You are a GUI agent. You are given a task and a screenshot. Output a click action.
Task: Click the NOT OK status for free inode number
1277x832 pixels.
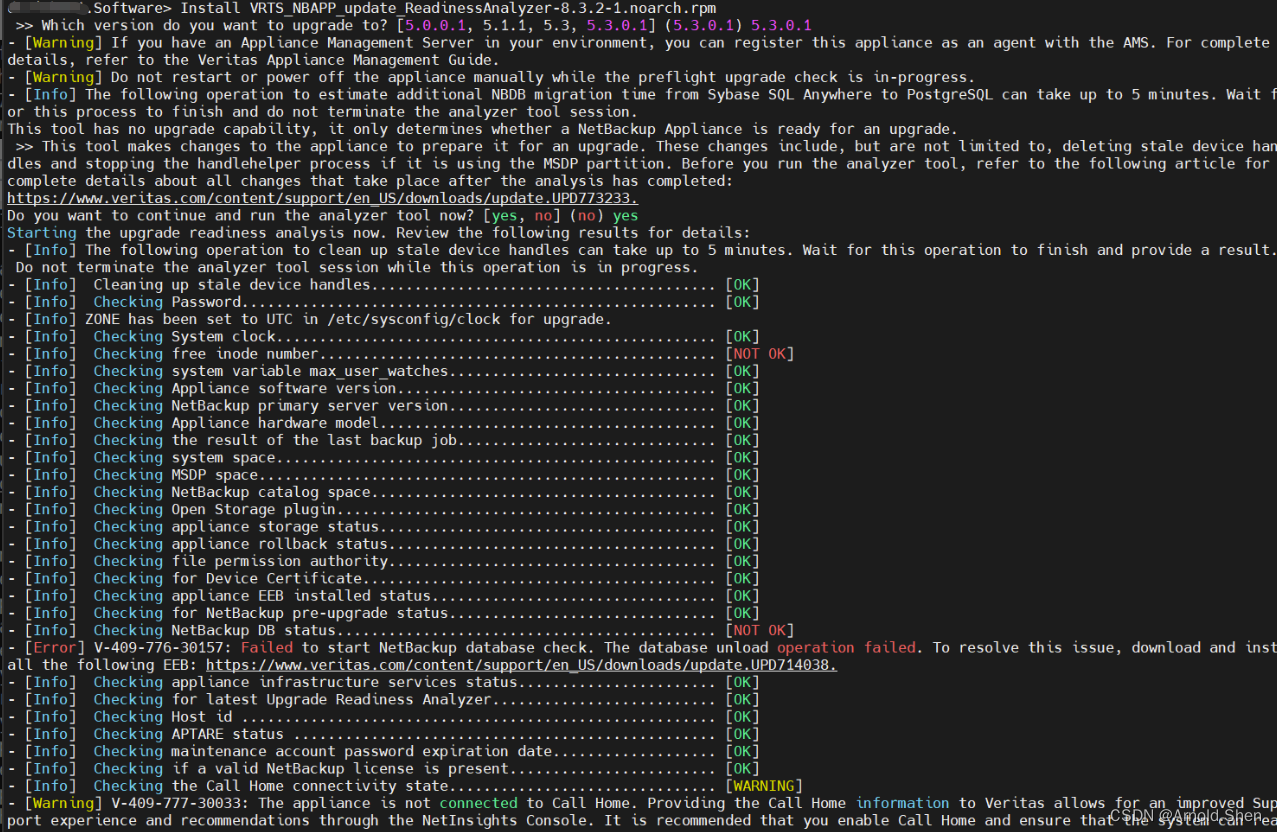760,354
